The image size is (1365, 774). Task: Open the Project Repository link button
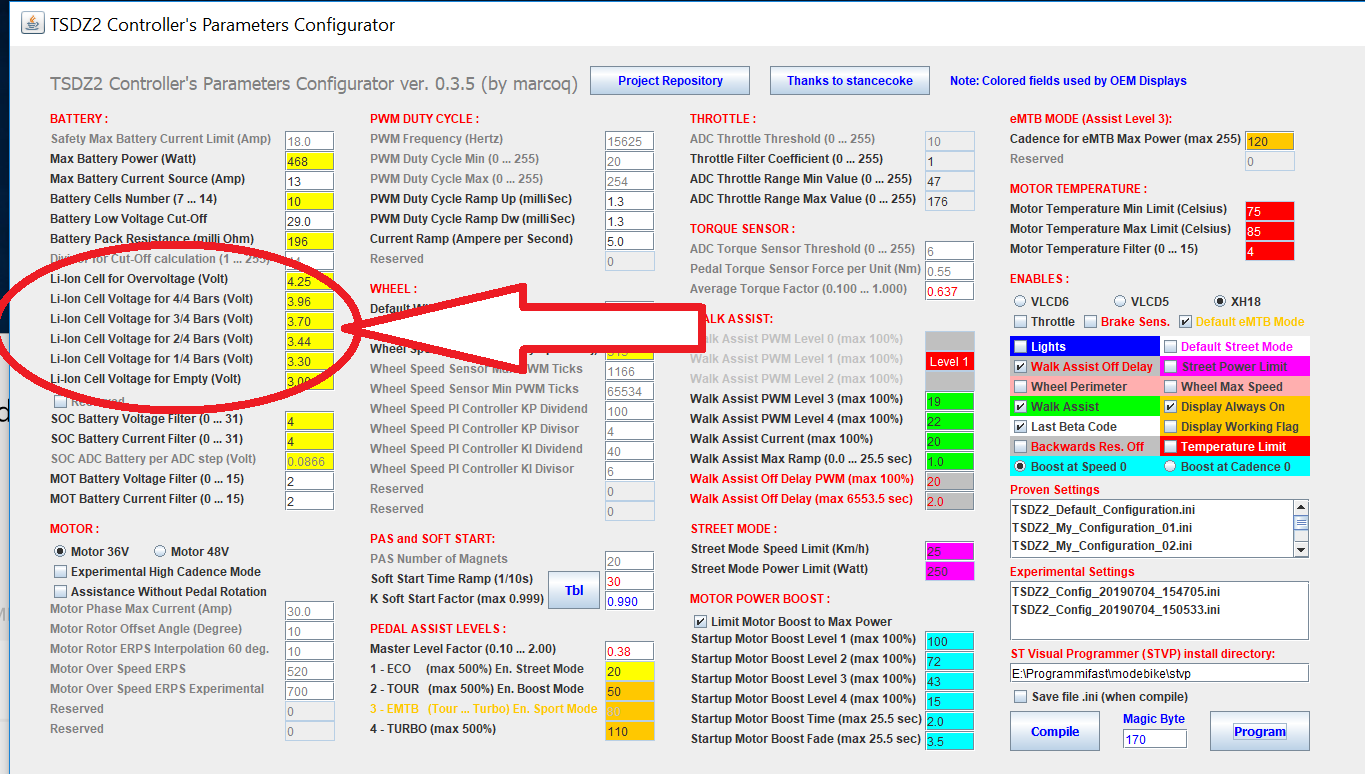click(670, 81)
